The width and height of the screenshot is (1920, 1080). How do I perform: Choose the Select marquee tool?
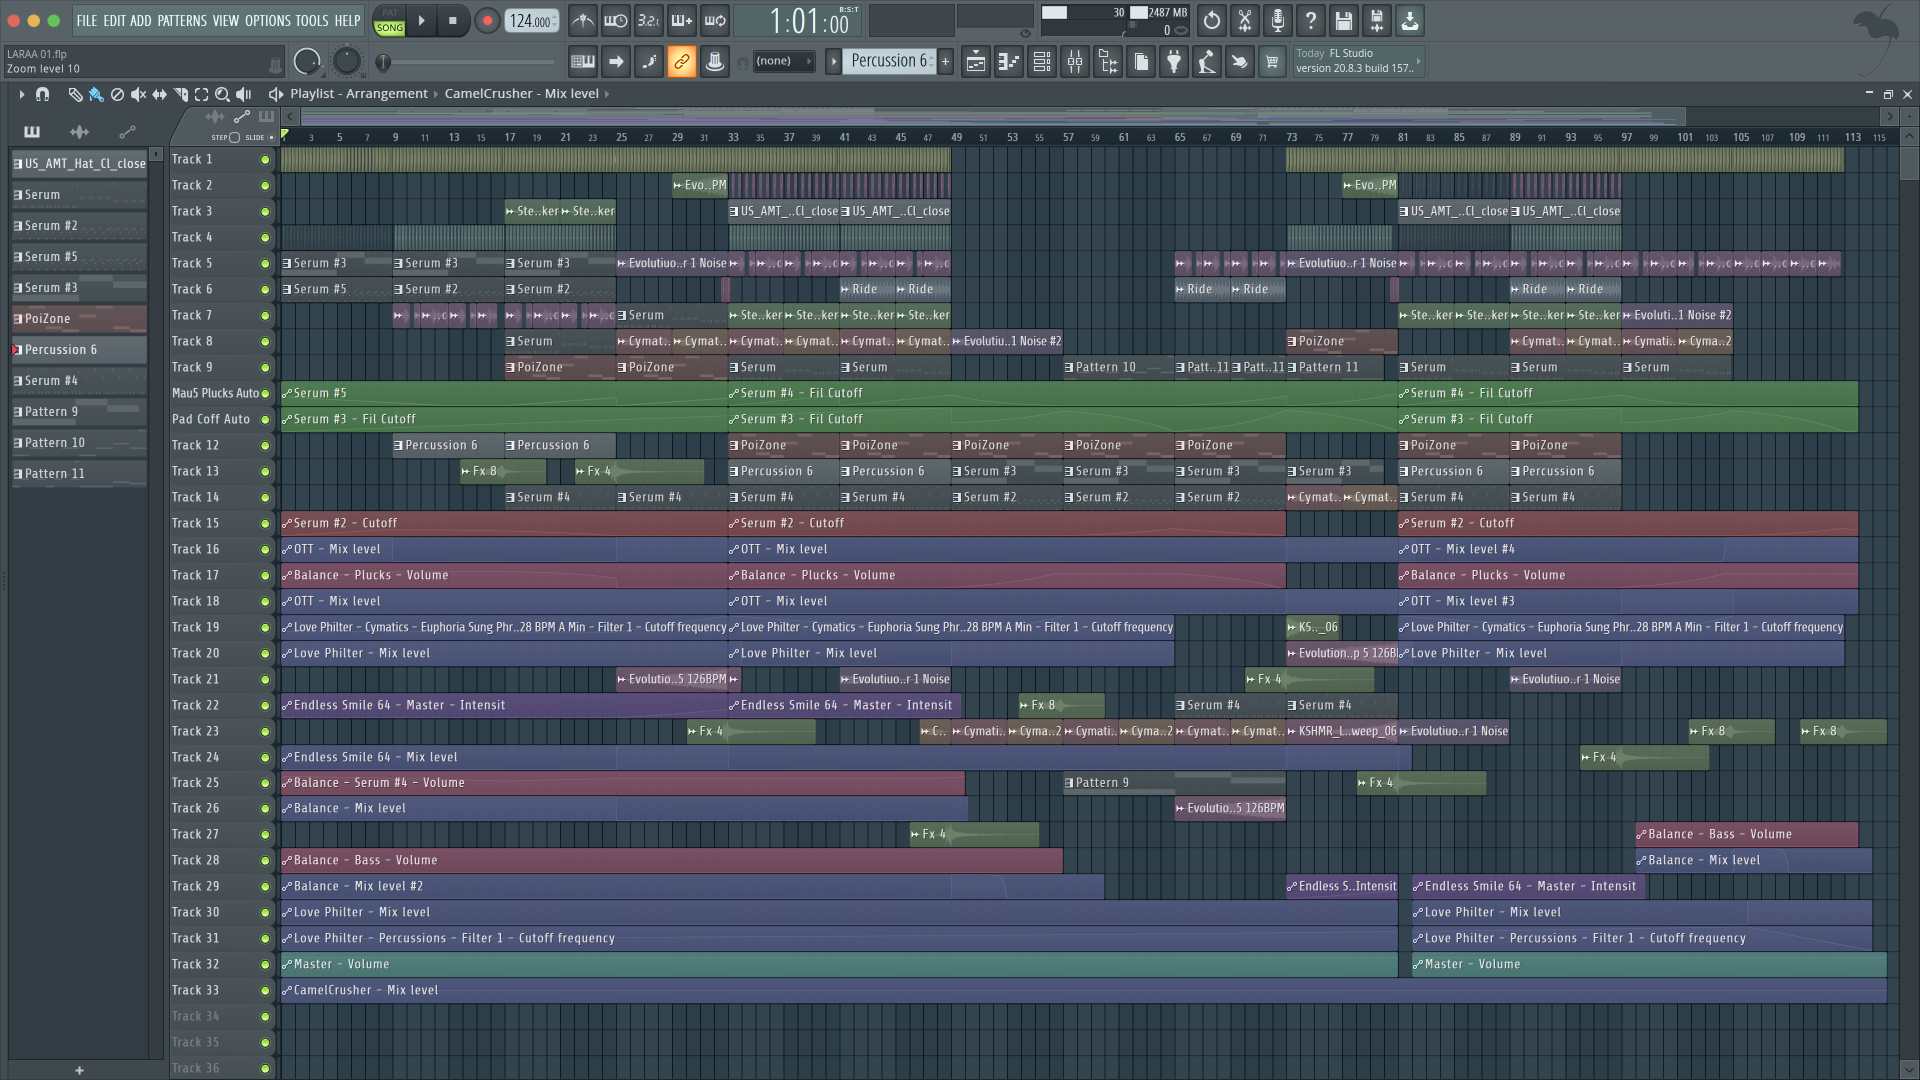point(201,94)
